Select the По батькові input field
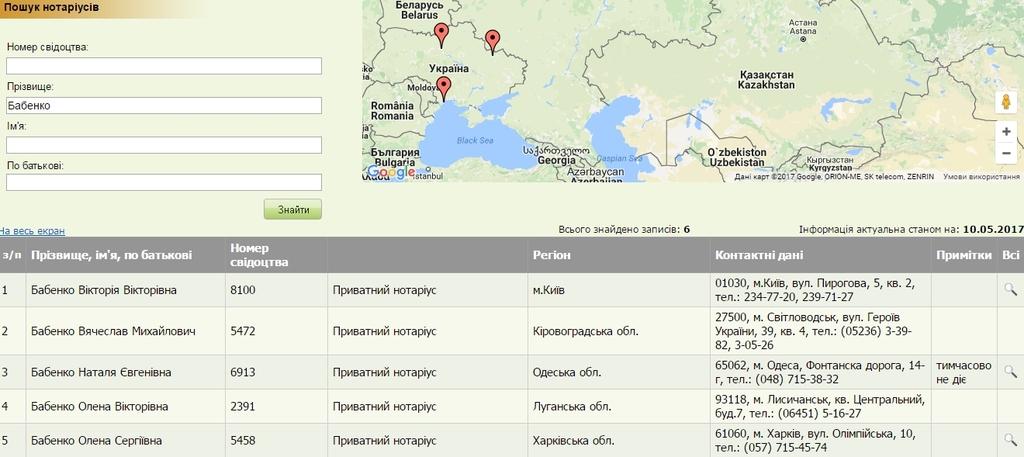Image resolution: width=1024 pixels, height=457 pixels. [164, 182]
